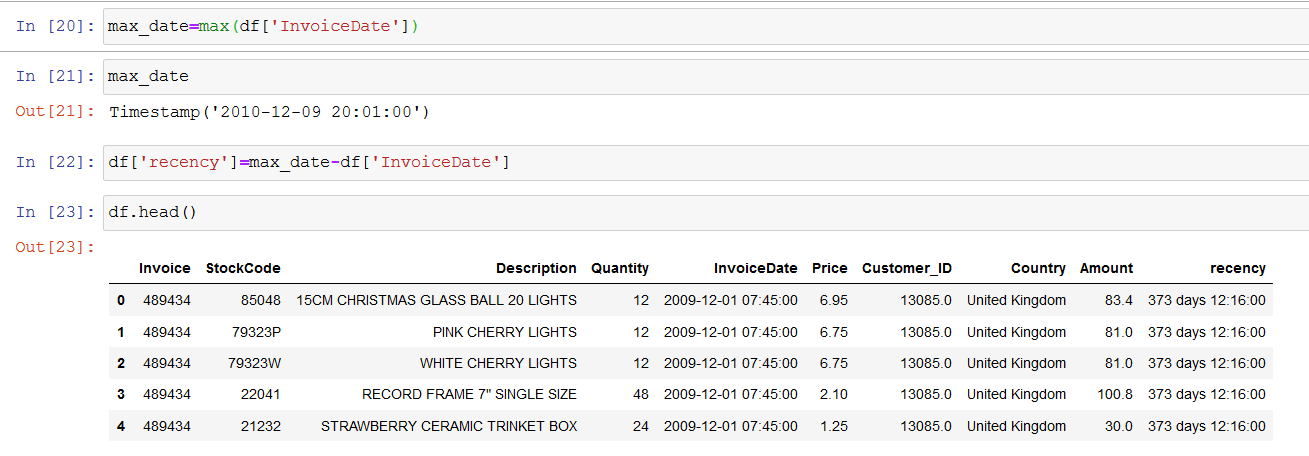Click United Kingdom in the WHITE CHERRY LIGHTS row
Screen dimensions: 1309x456
(1016, 363)
